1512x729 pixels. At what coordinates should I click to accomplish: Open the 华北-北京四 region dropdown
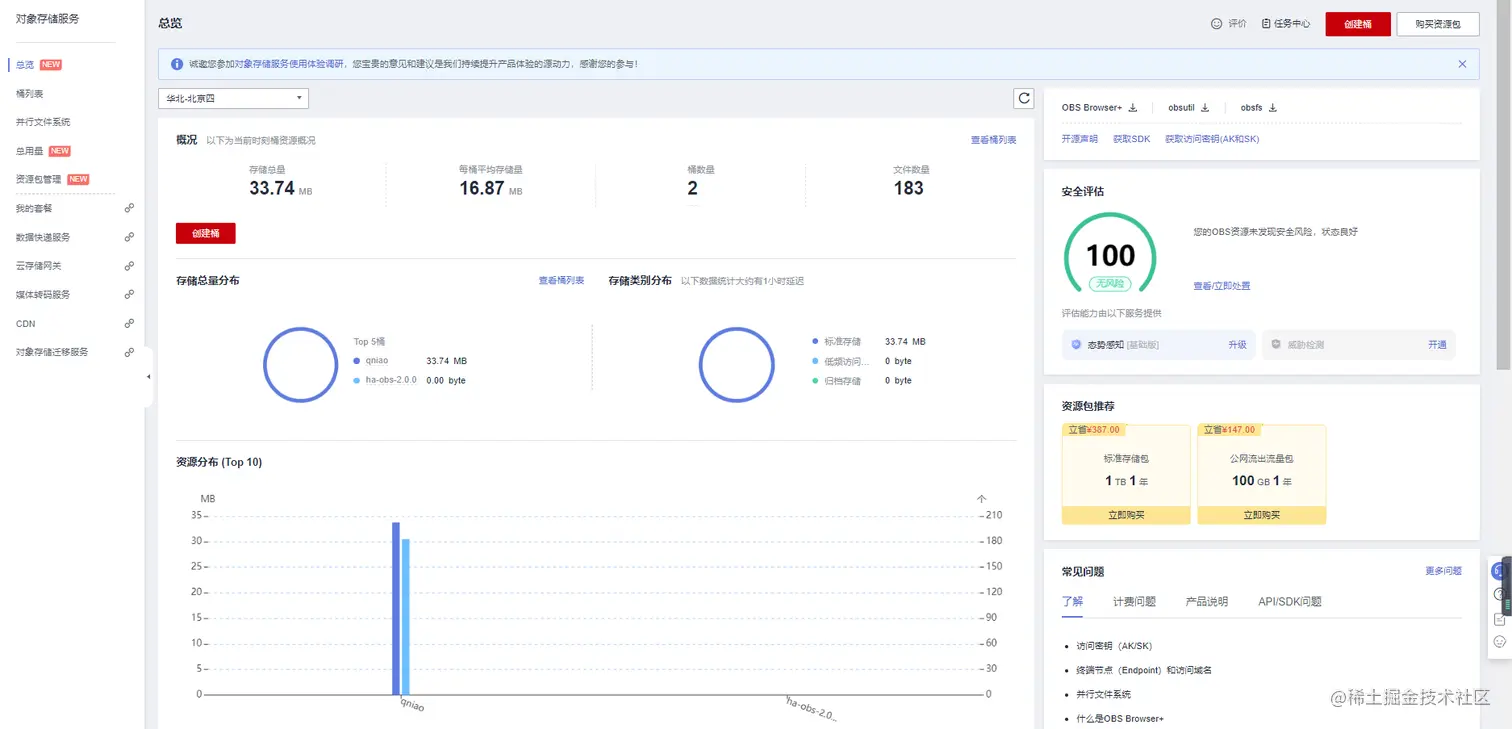click(233, 98)
